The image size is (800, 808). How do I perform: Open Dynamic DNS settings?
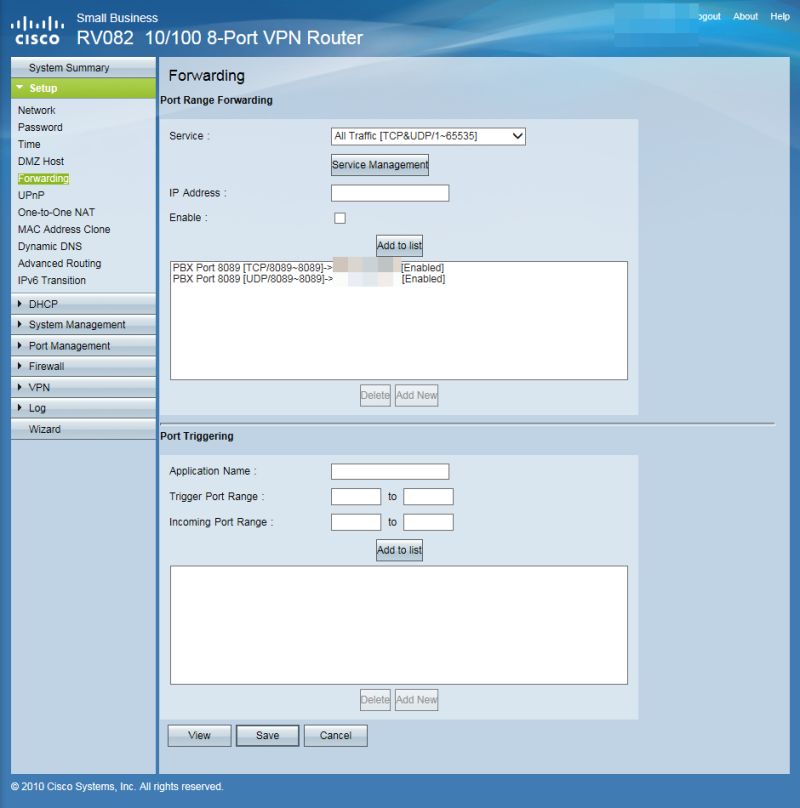[x=49, y=246]
